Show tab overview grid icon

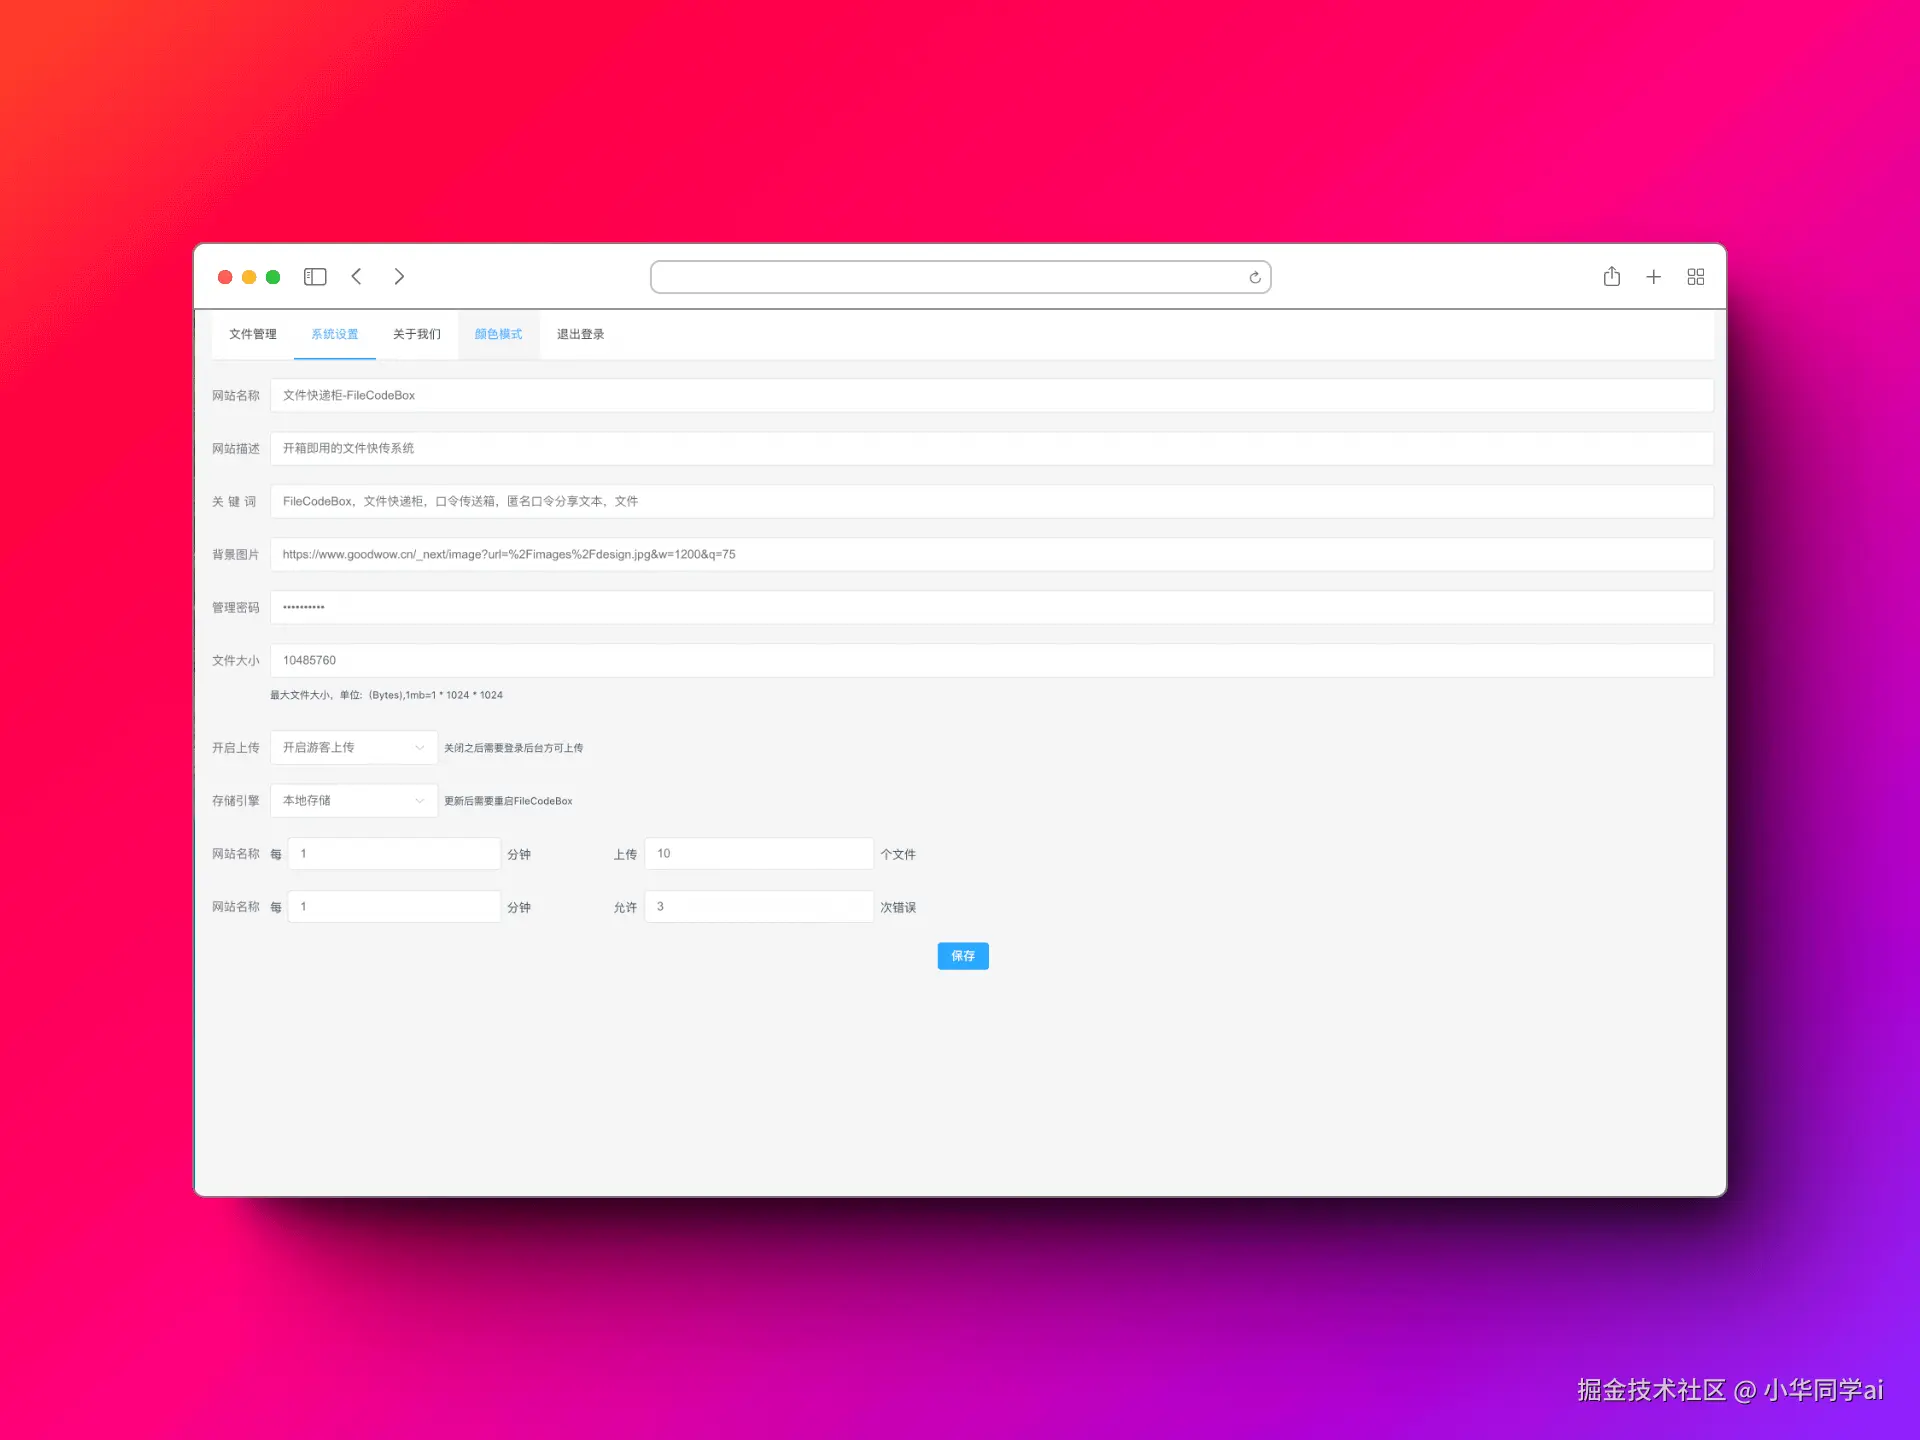tap(1695, 277)
